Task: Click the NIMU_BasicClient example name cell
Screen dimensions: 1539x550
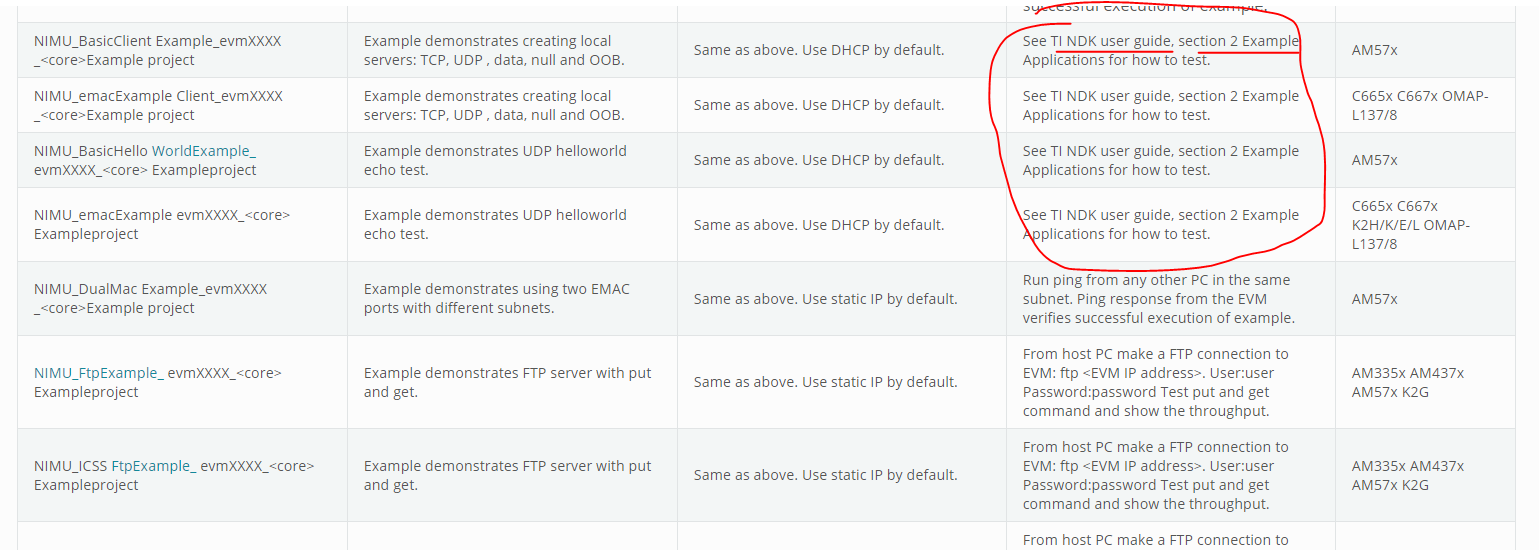Action: tap(157, 51)
